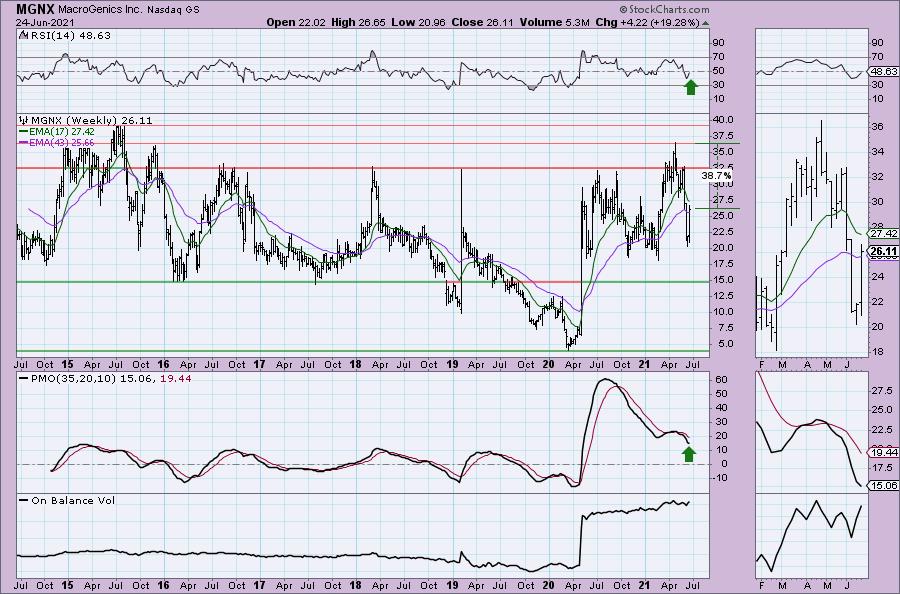Screen dimensions: 900x594
Task: Click the 27.42 EMA value tag on right axis
Action: tap(884, 233)
